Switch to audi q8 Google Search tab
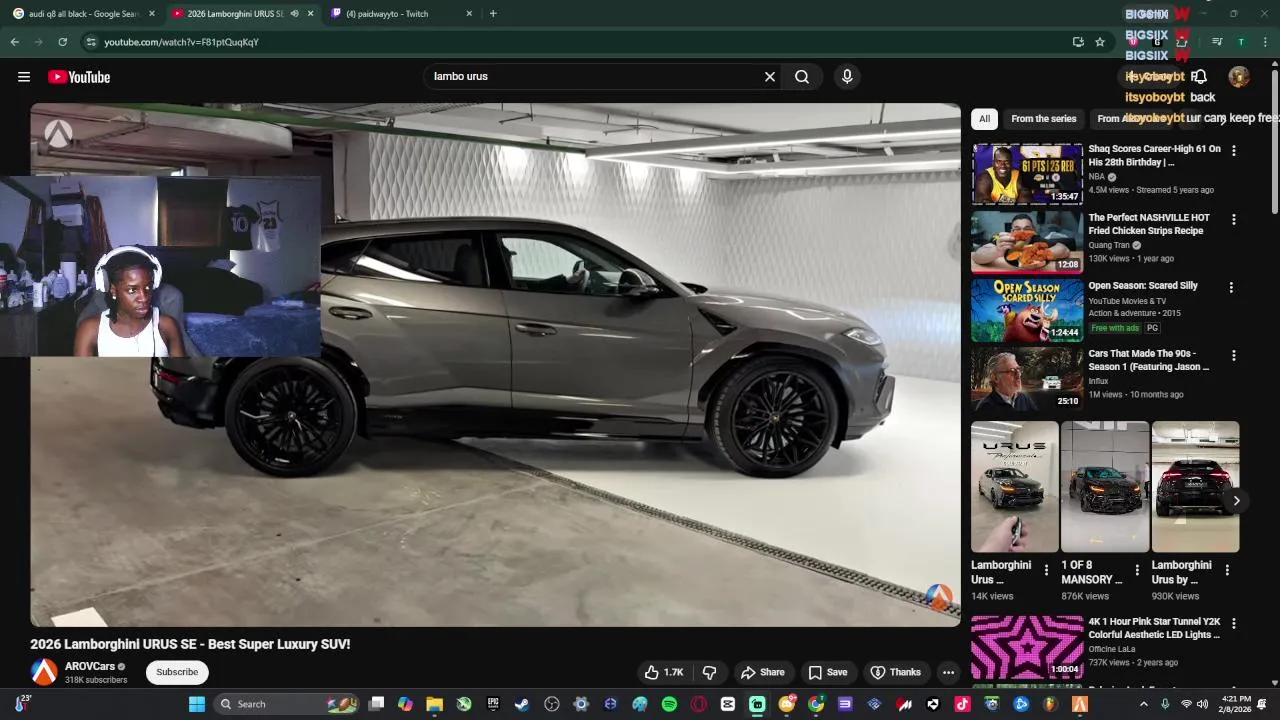Viewport: 1280px width, 720px height. point(82,14)
